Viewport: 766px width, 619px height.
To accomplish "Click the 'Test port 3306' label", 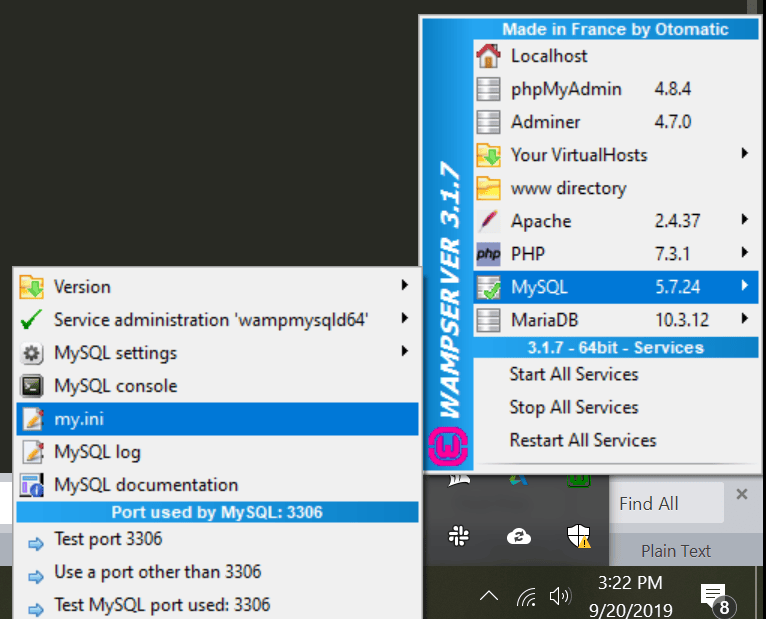I will click(x=108, y=539).
